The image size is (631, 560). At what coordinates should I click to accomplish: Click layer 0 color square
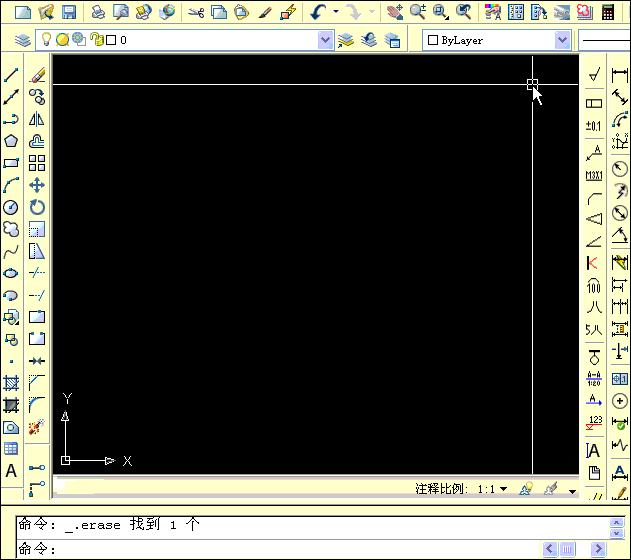111,40
